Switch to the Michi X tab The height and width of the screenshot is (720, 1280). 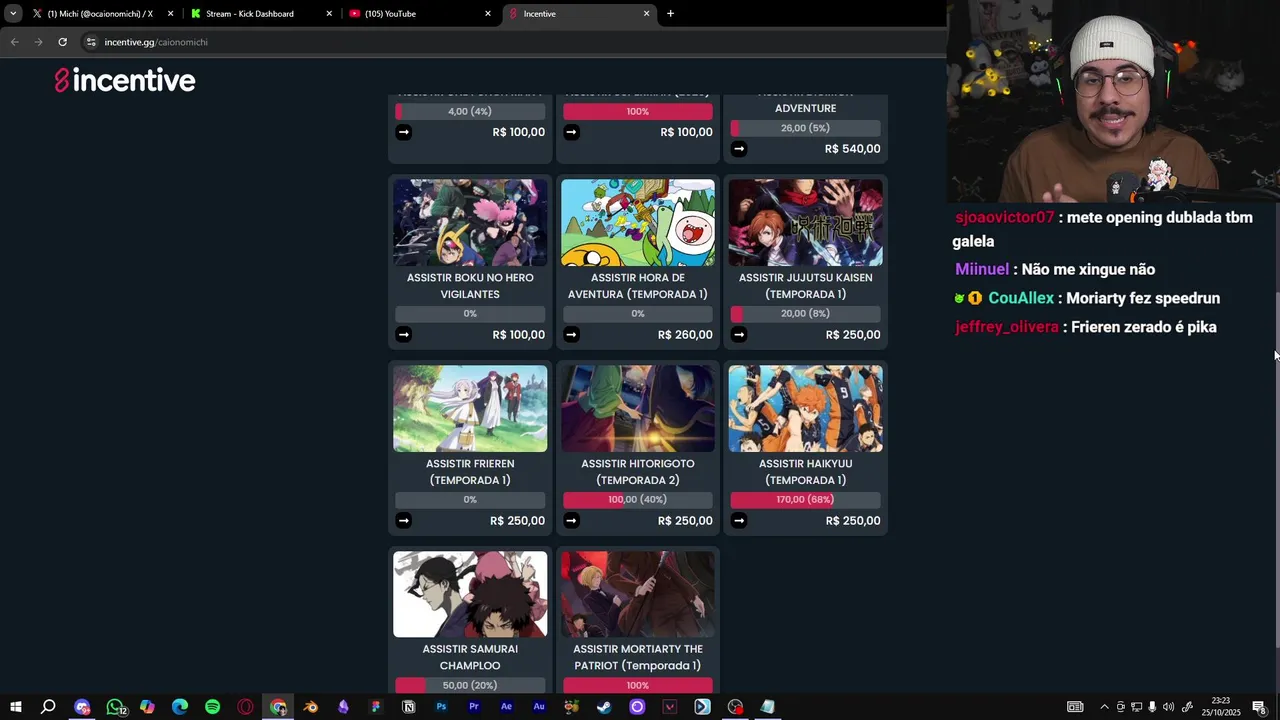pyautogui.click(x=103, y=14)
